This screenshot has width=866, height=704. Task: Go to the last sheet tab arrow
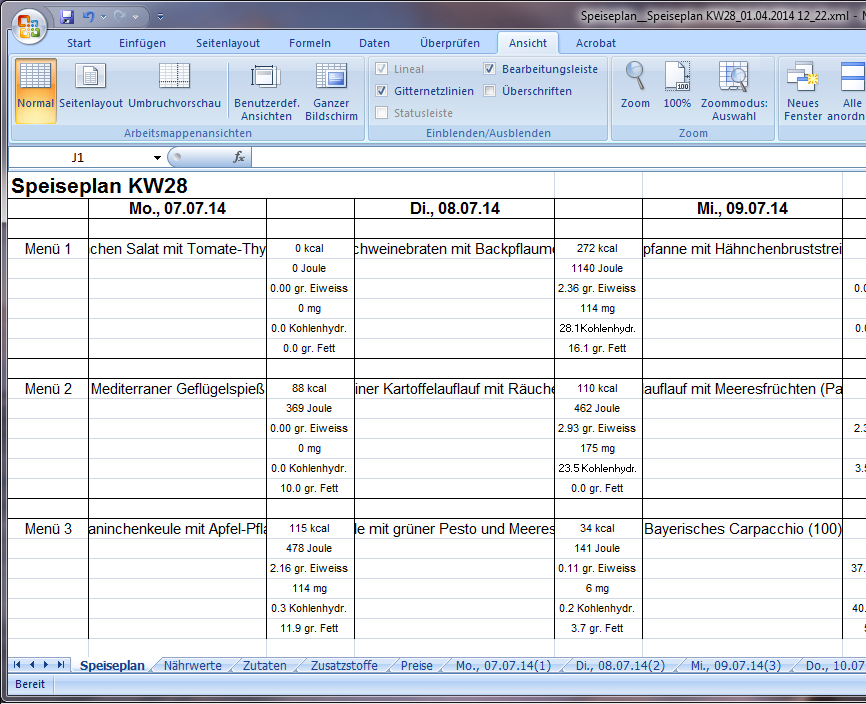[x=61, y=665]
